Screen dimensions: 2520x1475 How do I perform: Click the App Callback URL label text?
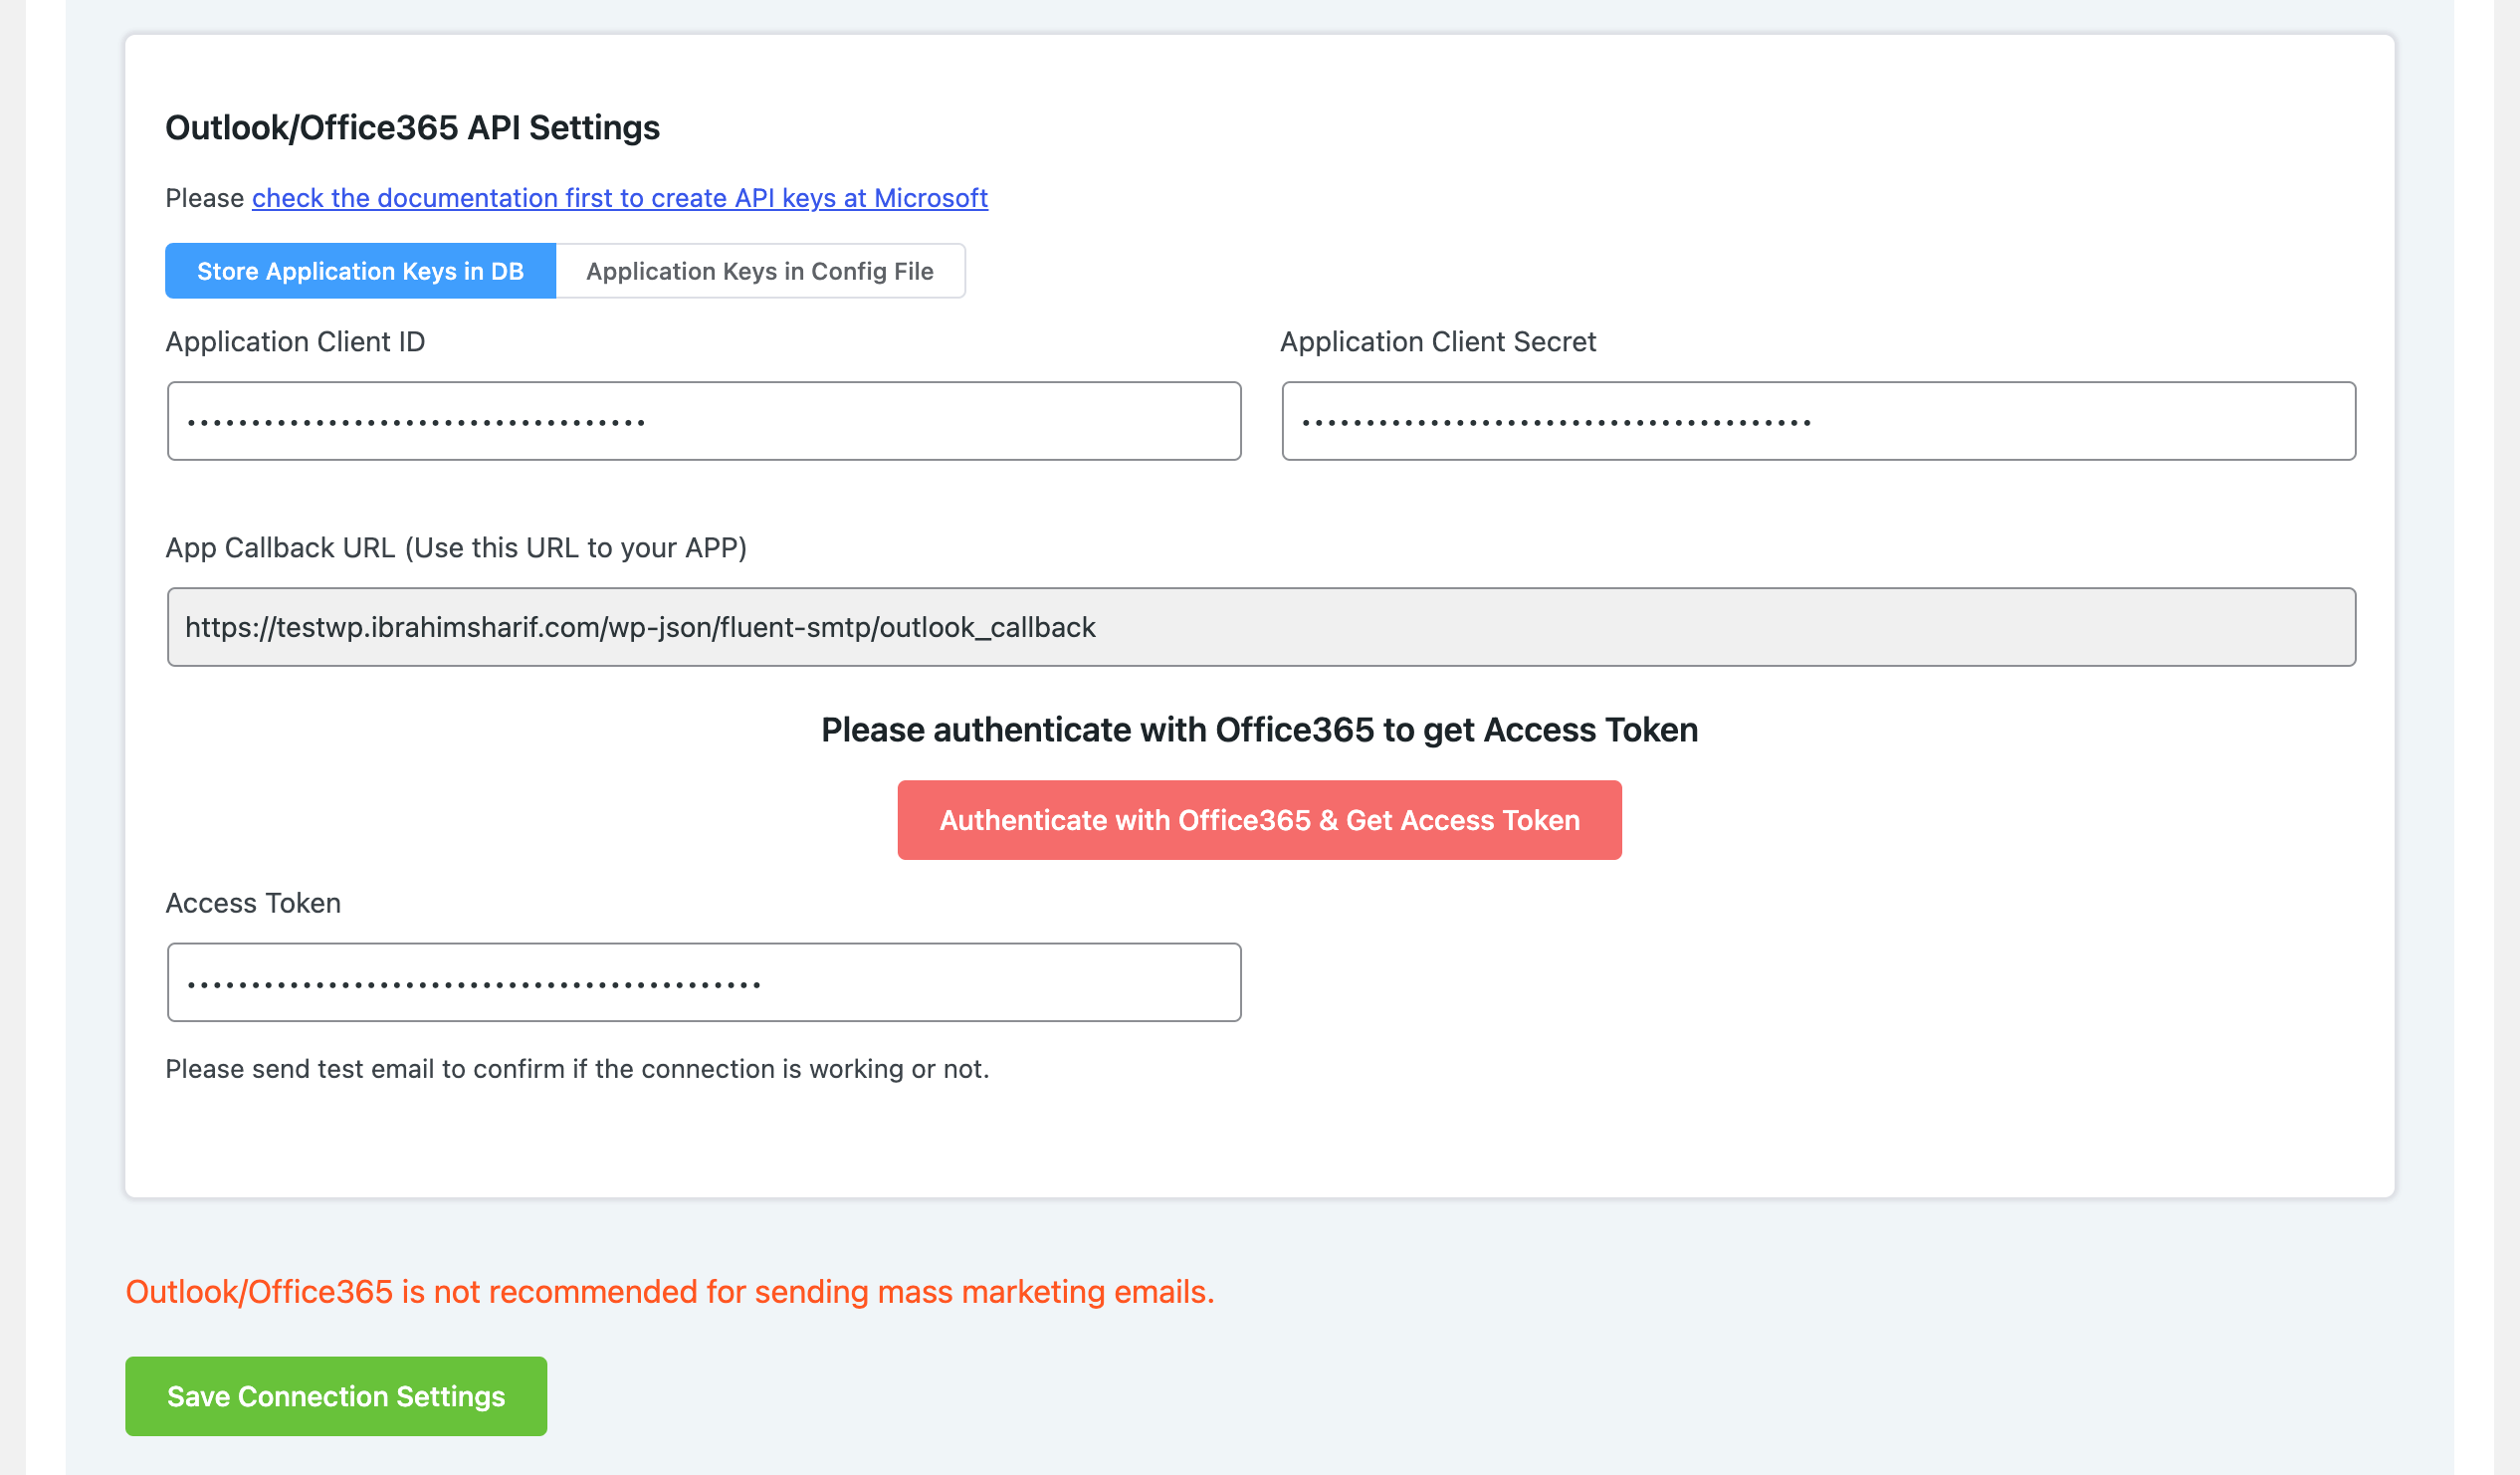tap(456, 548)
